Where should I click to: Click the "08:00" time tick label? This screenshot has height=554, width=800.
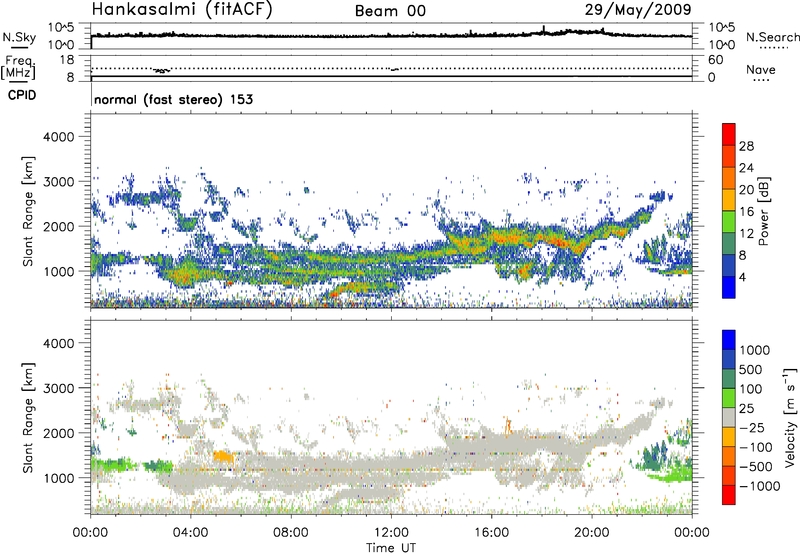(290, 533)
